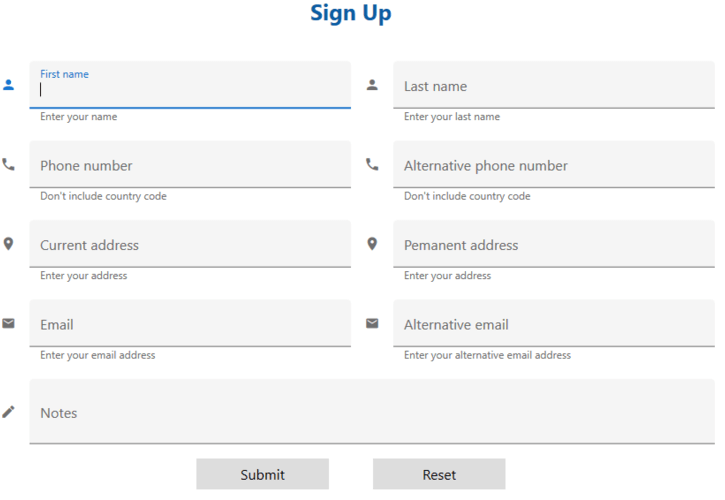Click the person icon beside First name

[8, 85]
